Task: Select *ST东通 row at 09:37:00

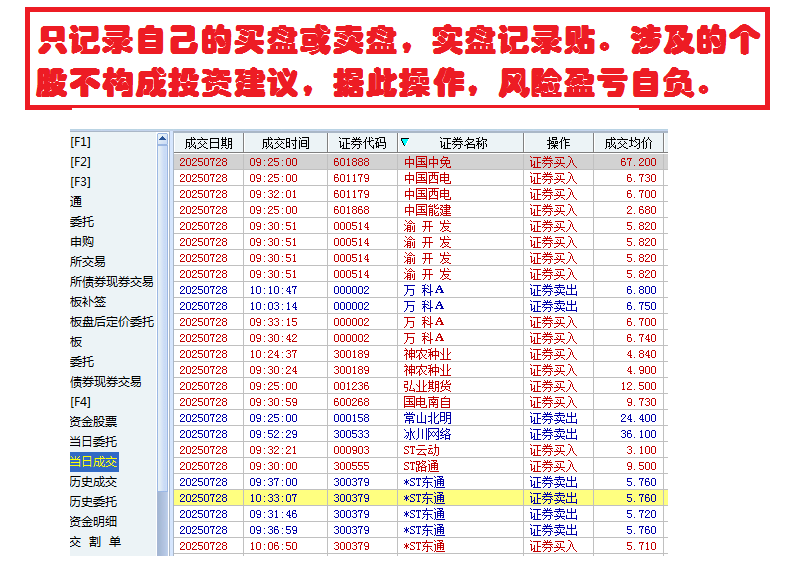Action: 420,482
